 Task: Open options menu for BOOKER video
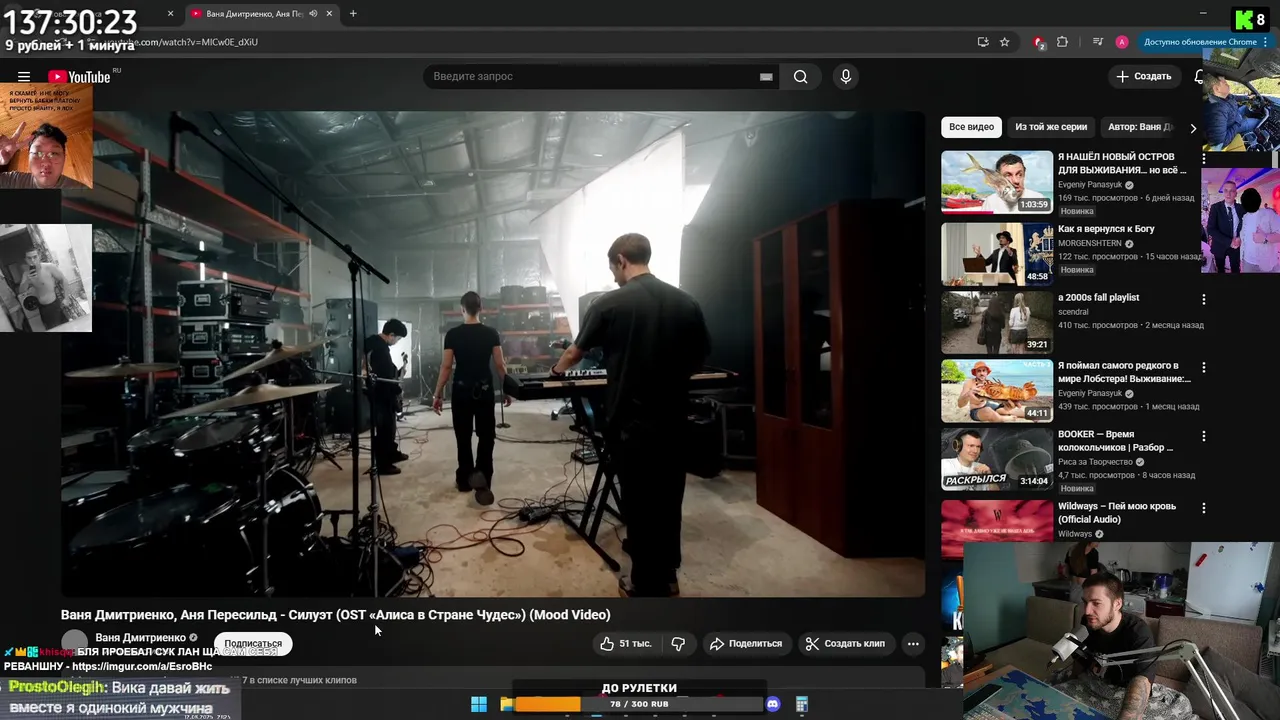pos(1204,436)
